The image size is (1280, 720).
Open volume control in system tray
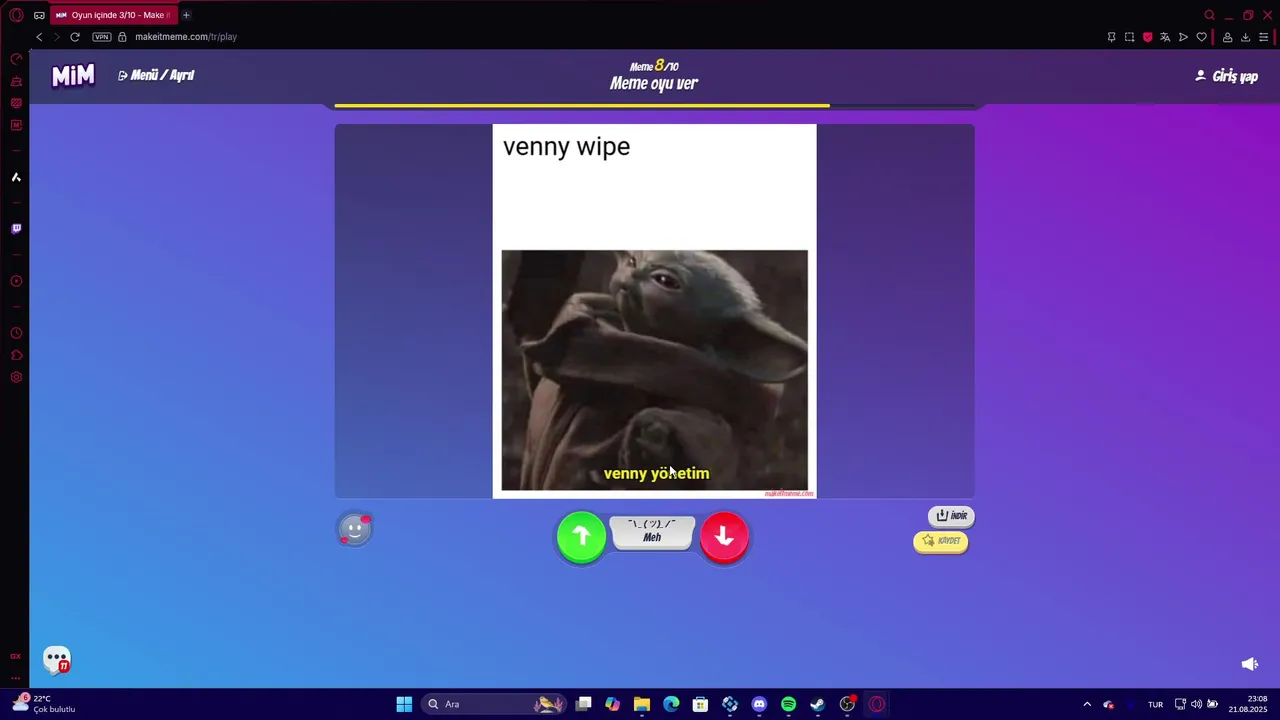[x=1196, y=704]
